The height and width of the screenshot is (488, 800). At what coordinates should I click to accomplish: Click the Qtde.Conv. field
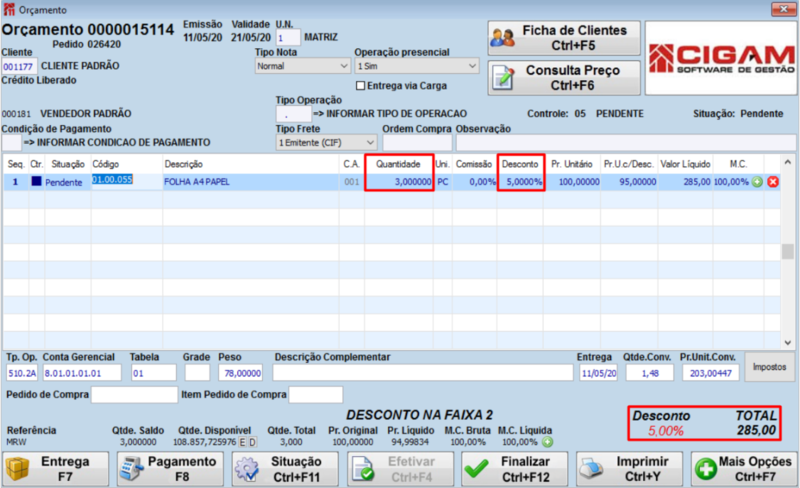tap(650, 373)
